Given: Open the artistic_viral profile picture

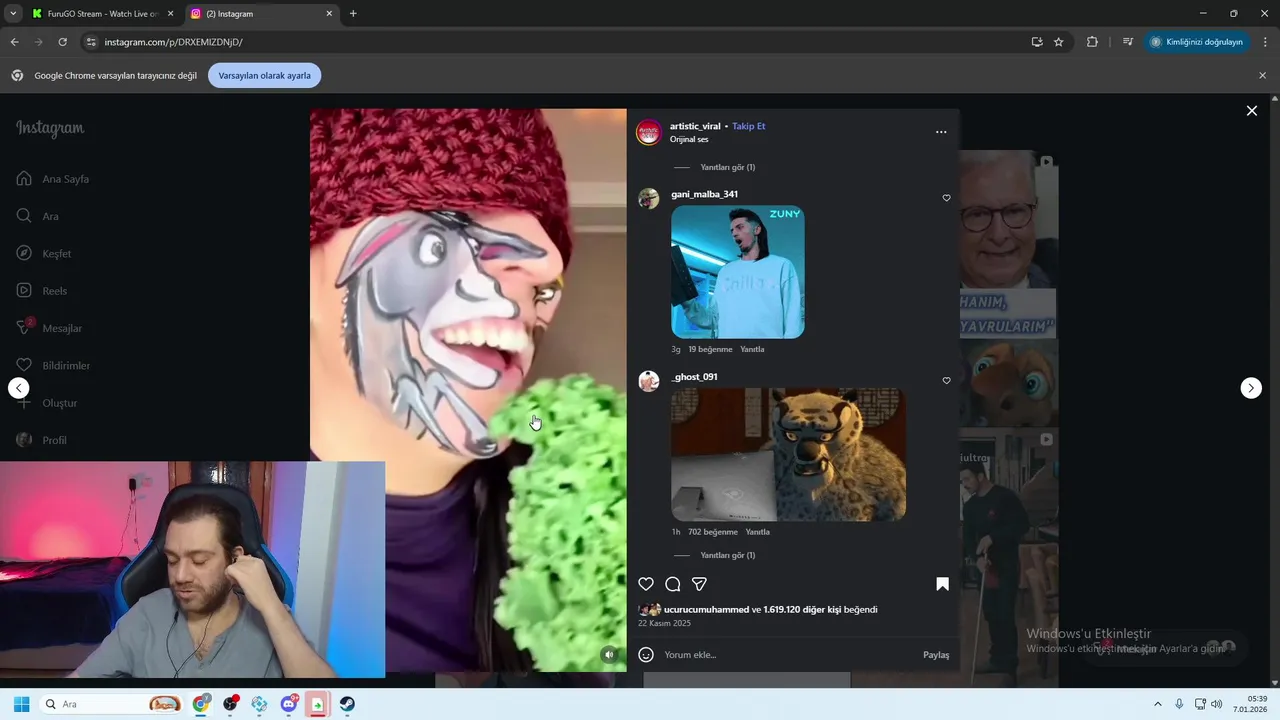Looking at the screenshot, I should pos(649,132).
